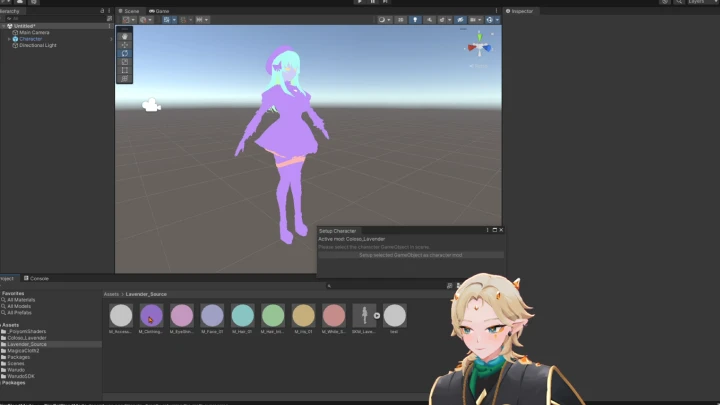The width and height of the screenshot is (720, 405).
Task: Open Scene view more options menu
Action: [496, 11]
